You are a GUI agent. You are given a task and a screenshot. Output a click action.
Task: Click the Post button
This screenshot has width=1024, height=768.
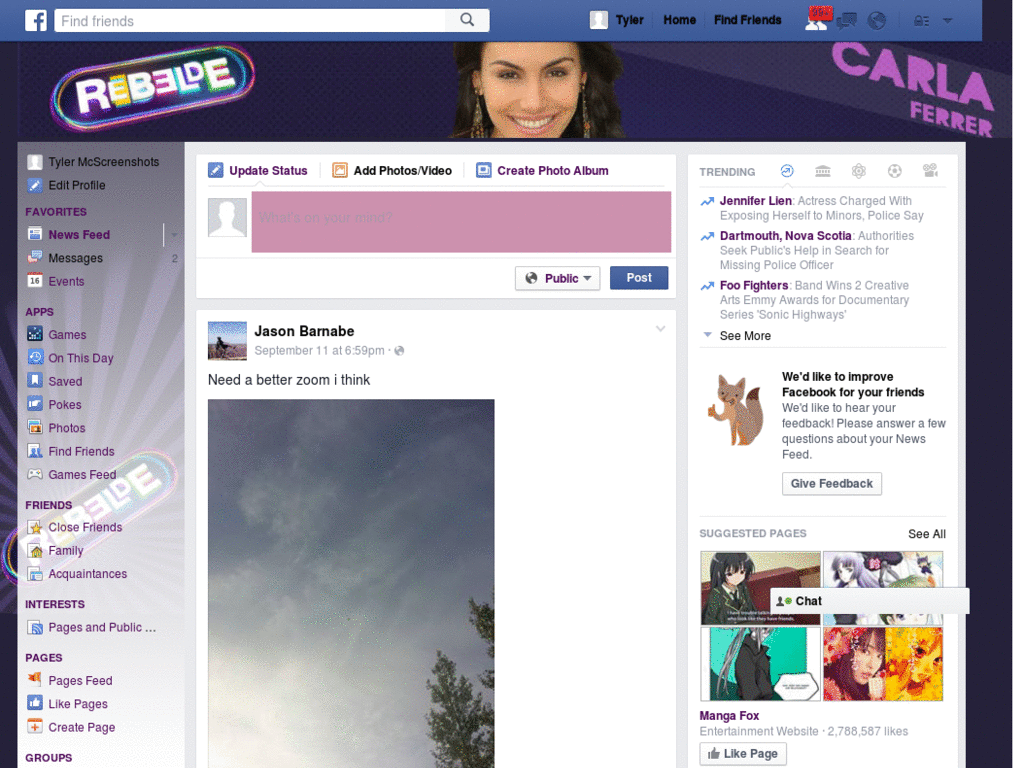point(639,278)
